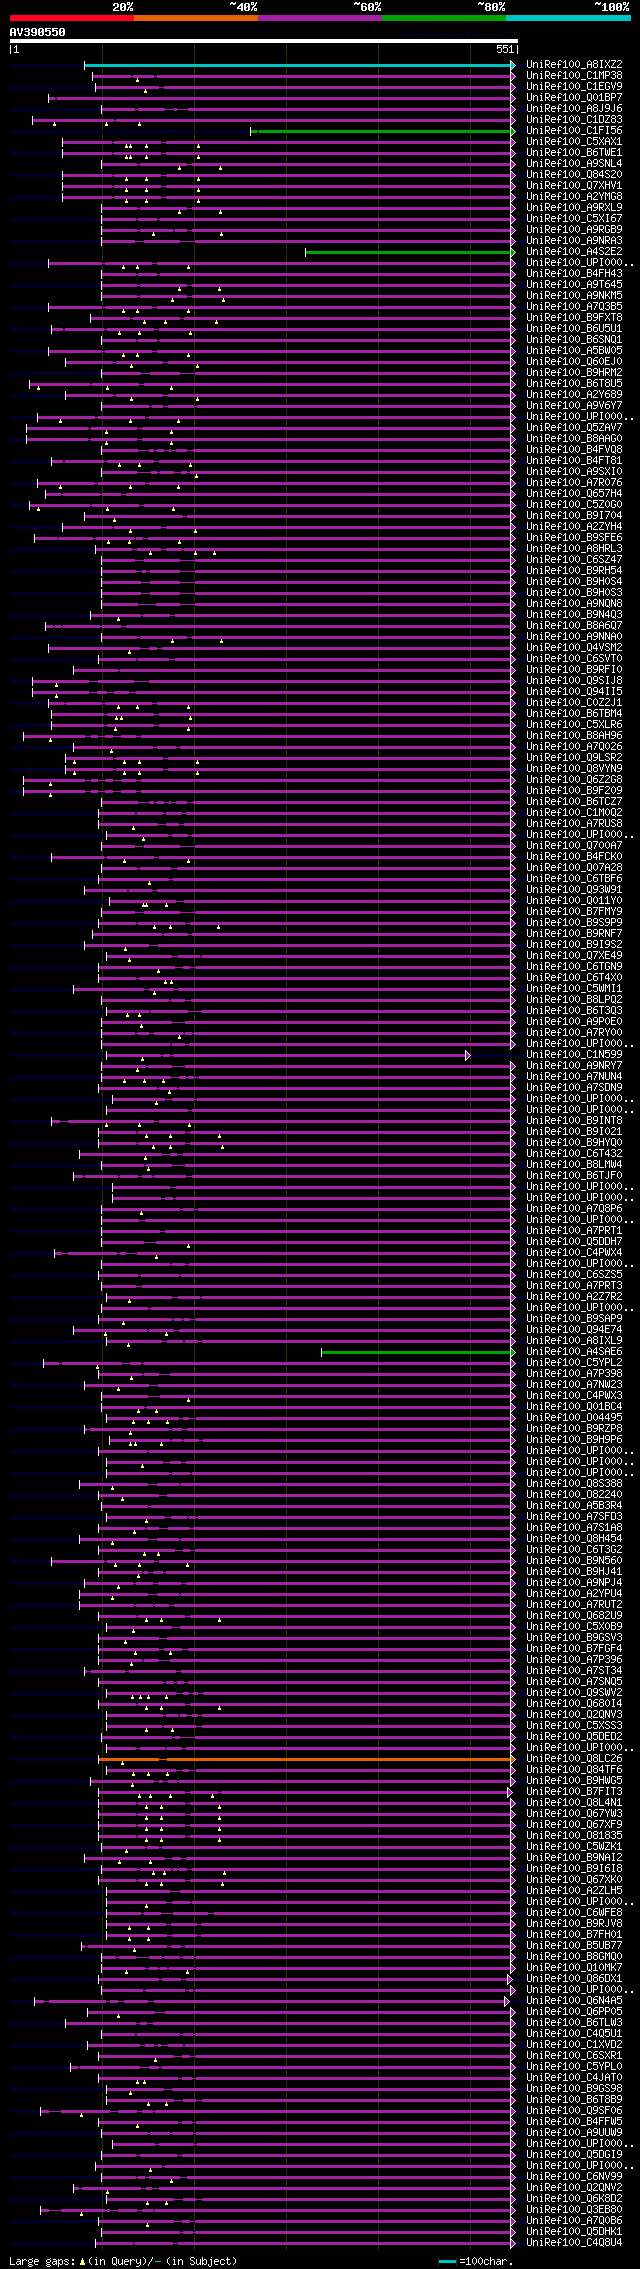The height and width of the screenshot is (2269, 640).
Task: Select the label UniRef100_A2Y689
Action: 574,395
